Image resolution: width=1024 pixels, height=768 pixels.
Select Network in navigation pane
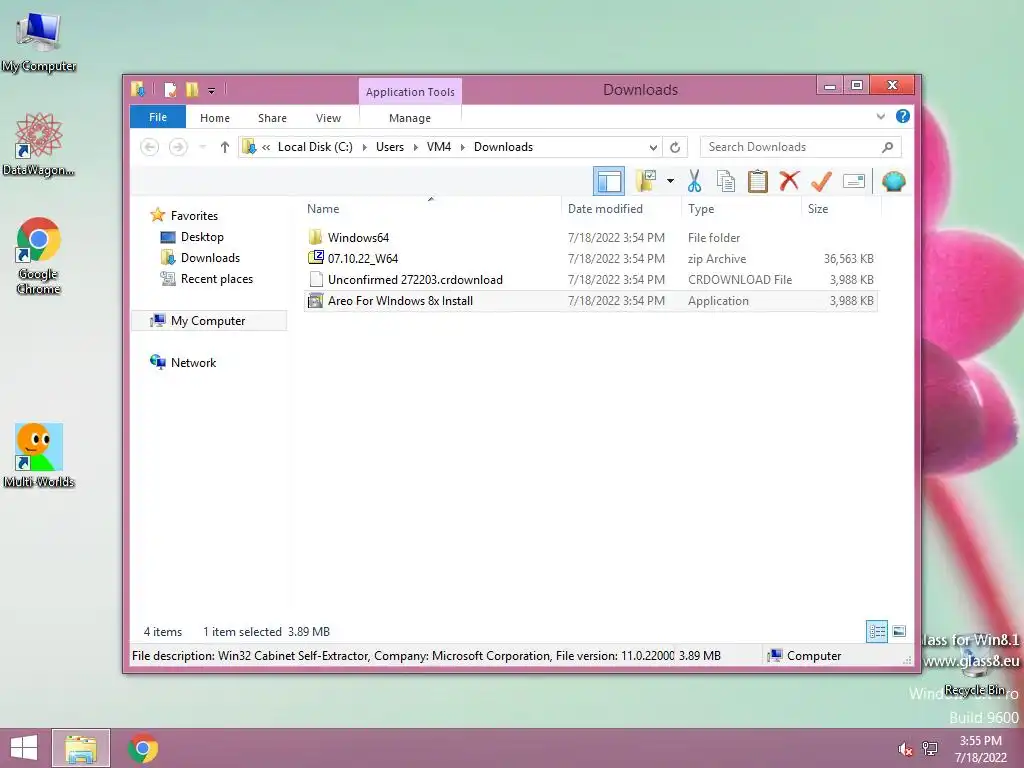(193, 362)
